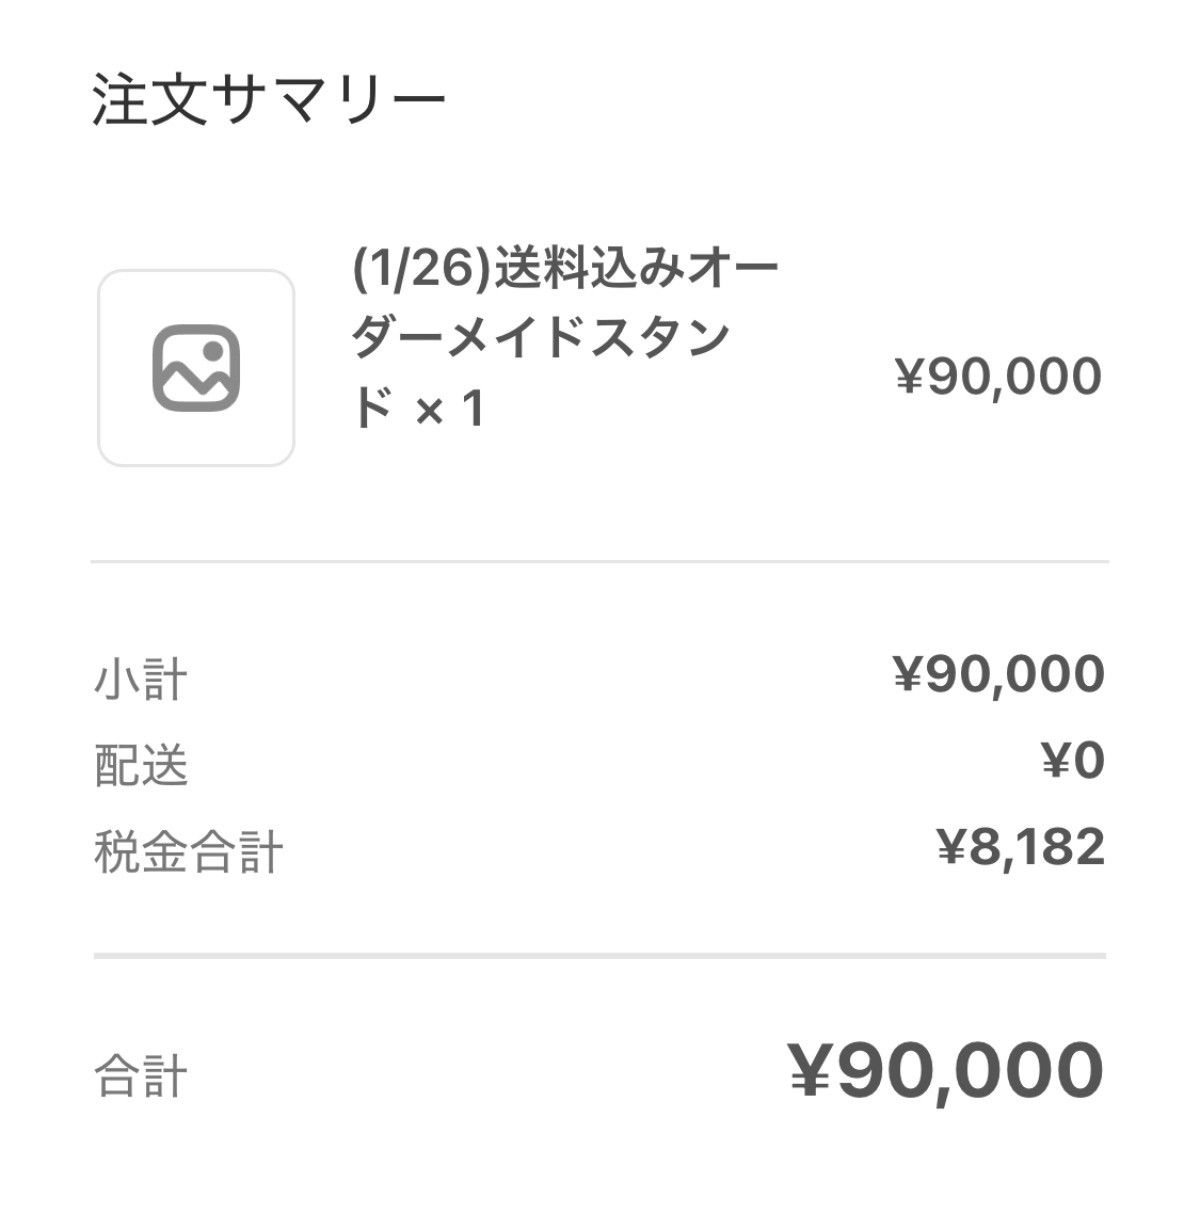The height and width of the screenshot is (1212, 1200).
Task: Click the image placeholder icon
Action: tap(196, 367)
